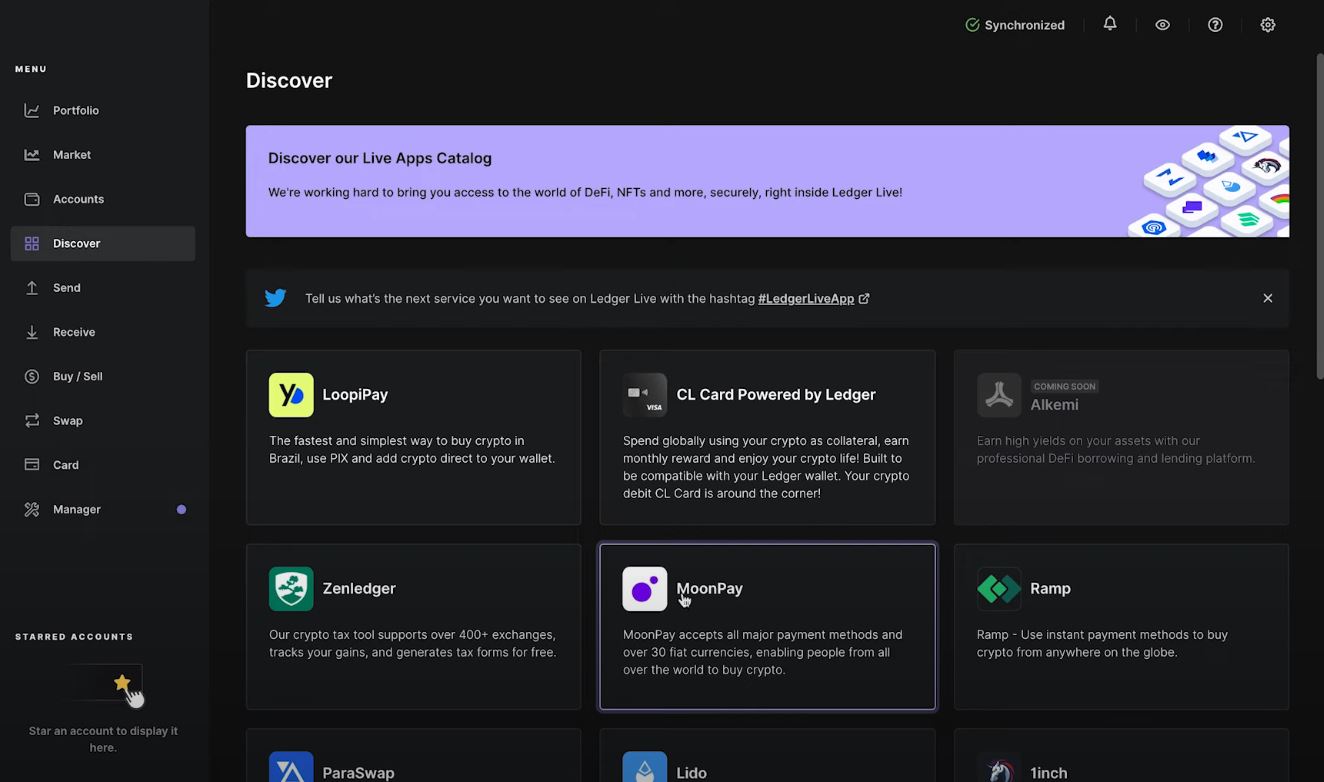Viewport: 1324px width, 782px height.
Task: Click the MoonPay description text
Action: 763,652
